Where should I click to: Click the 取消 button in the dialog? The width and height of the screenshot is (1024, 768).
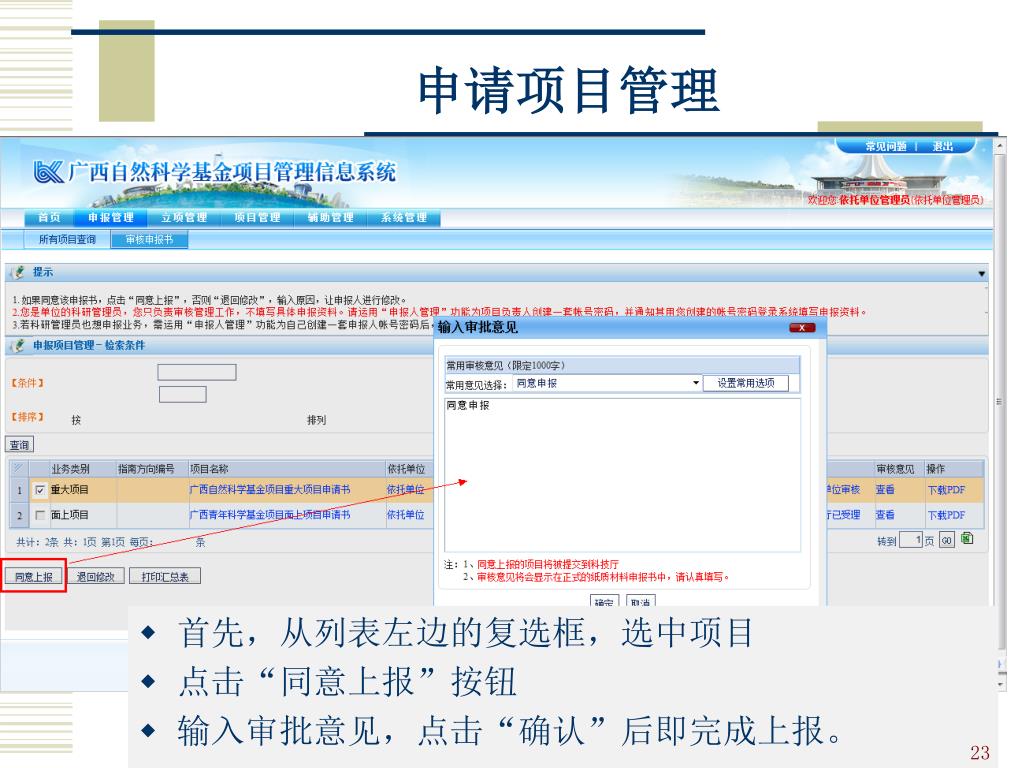tap(641, 601)
